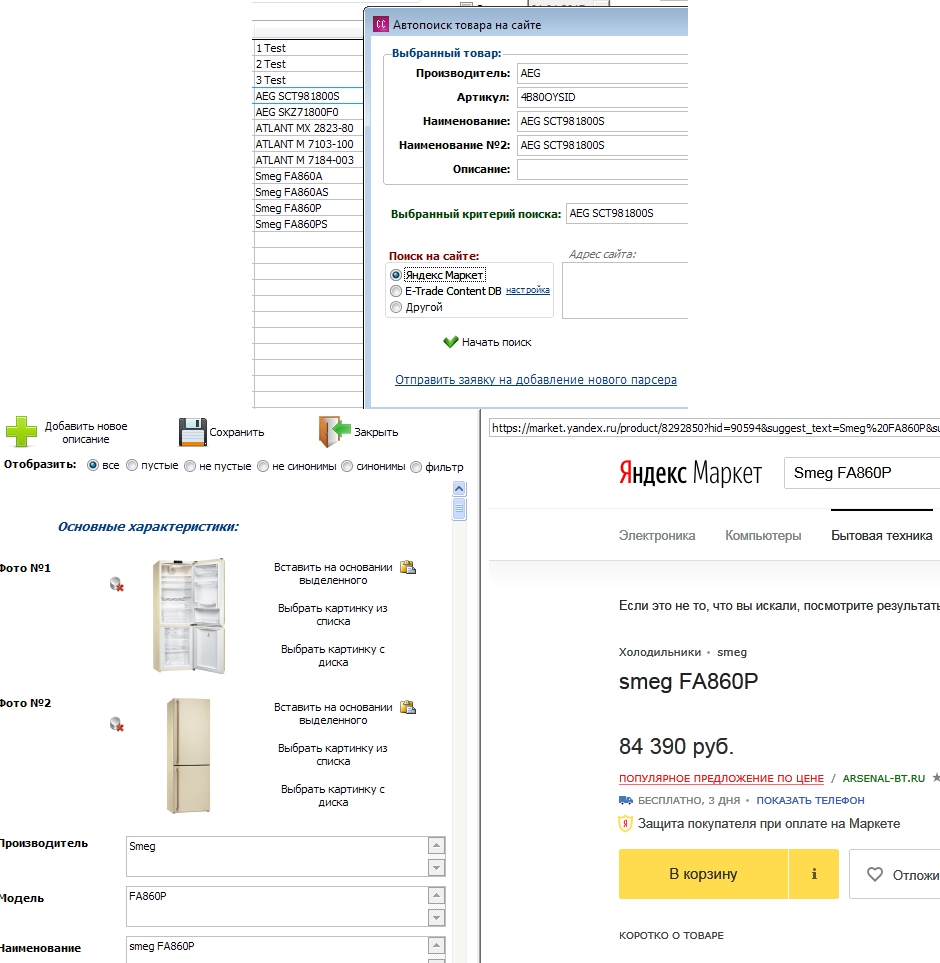Click the floppy disk Save icon
940x963 pixels.
192,432
